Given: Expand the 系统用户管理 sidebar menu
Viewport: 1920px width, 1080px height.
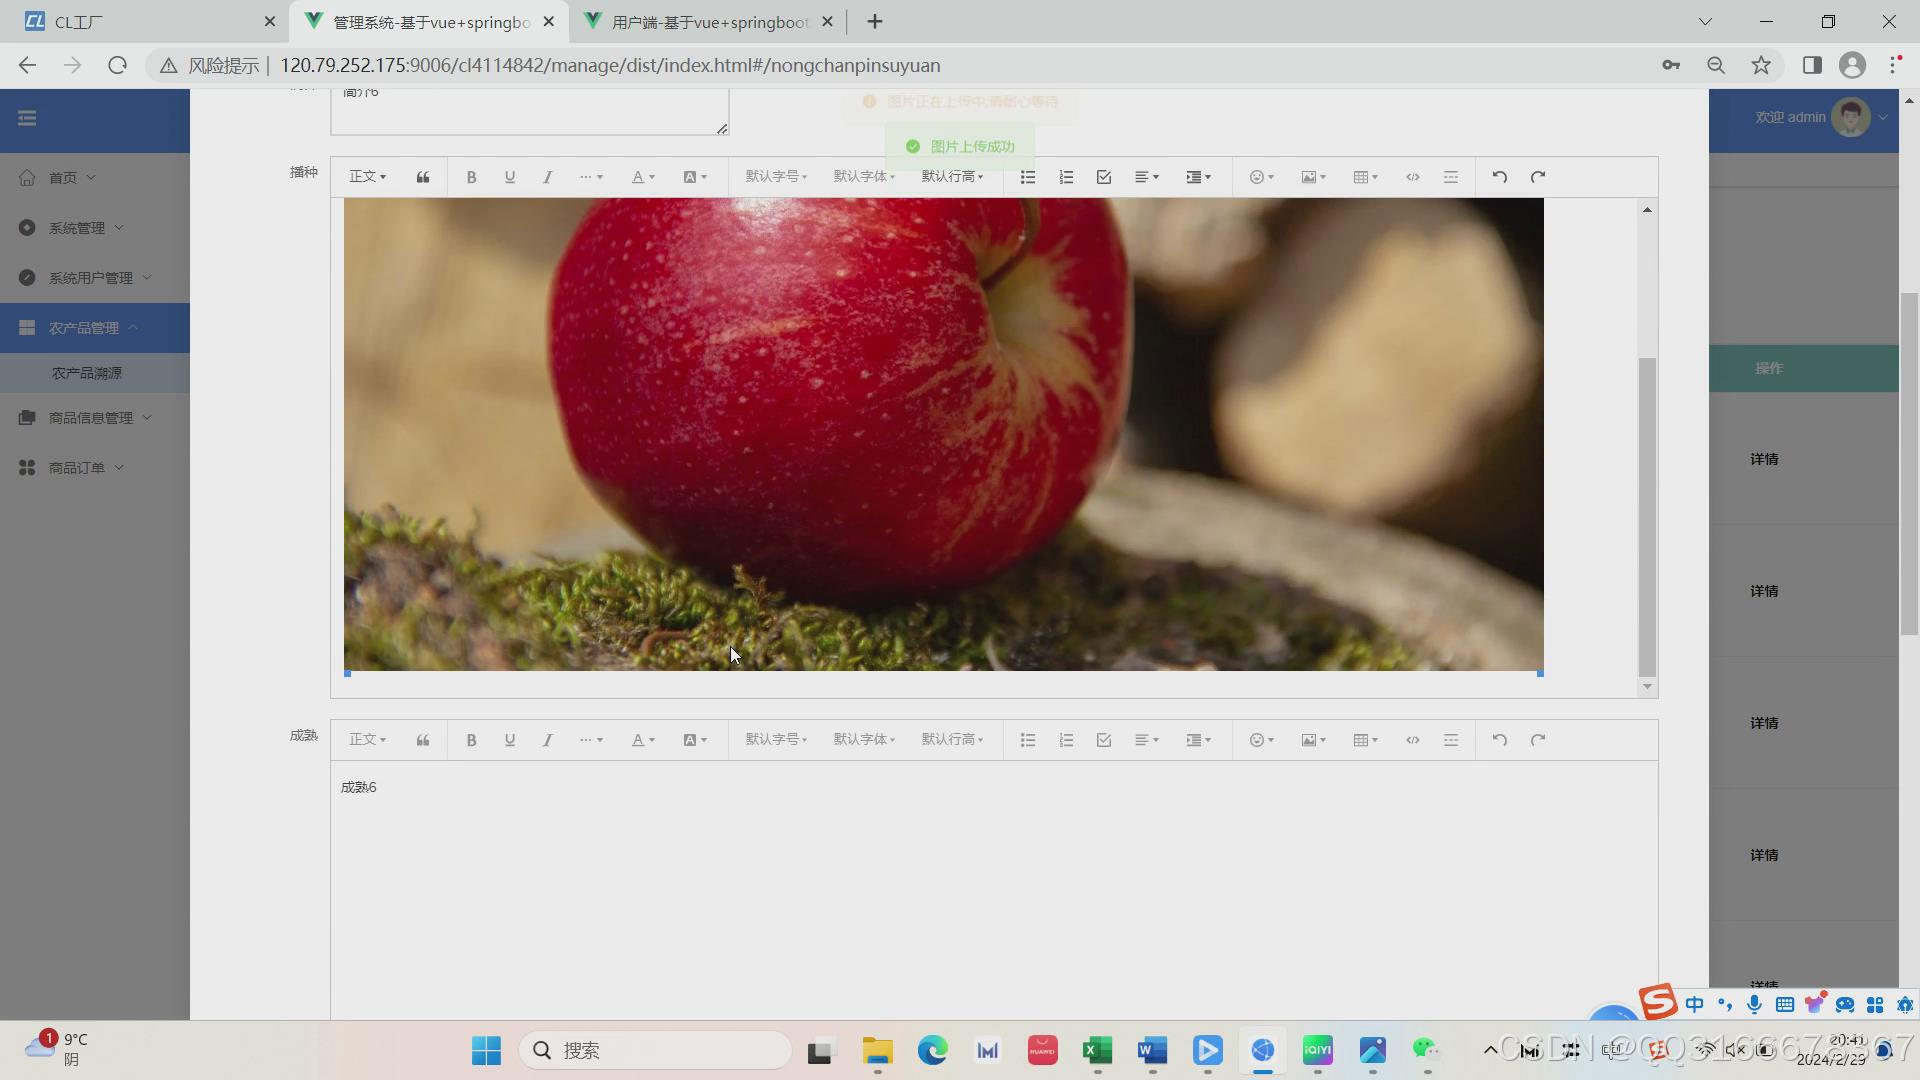Looking at the screenshot, I should [x=90, y=278].
